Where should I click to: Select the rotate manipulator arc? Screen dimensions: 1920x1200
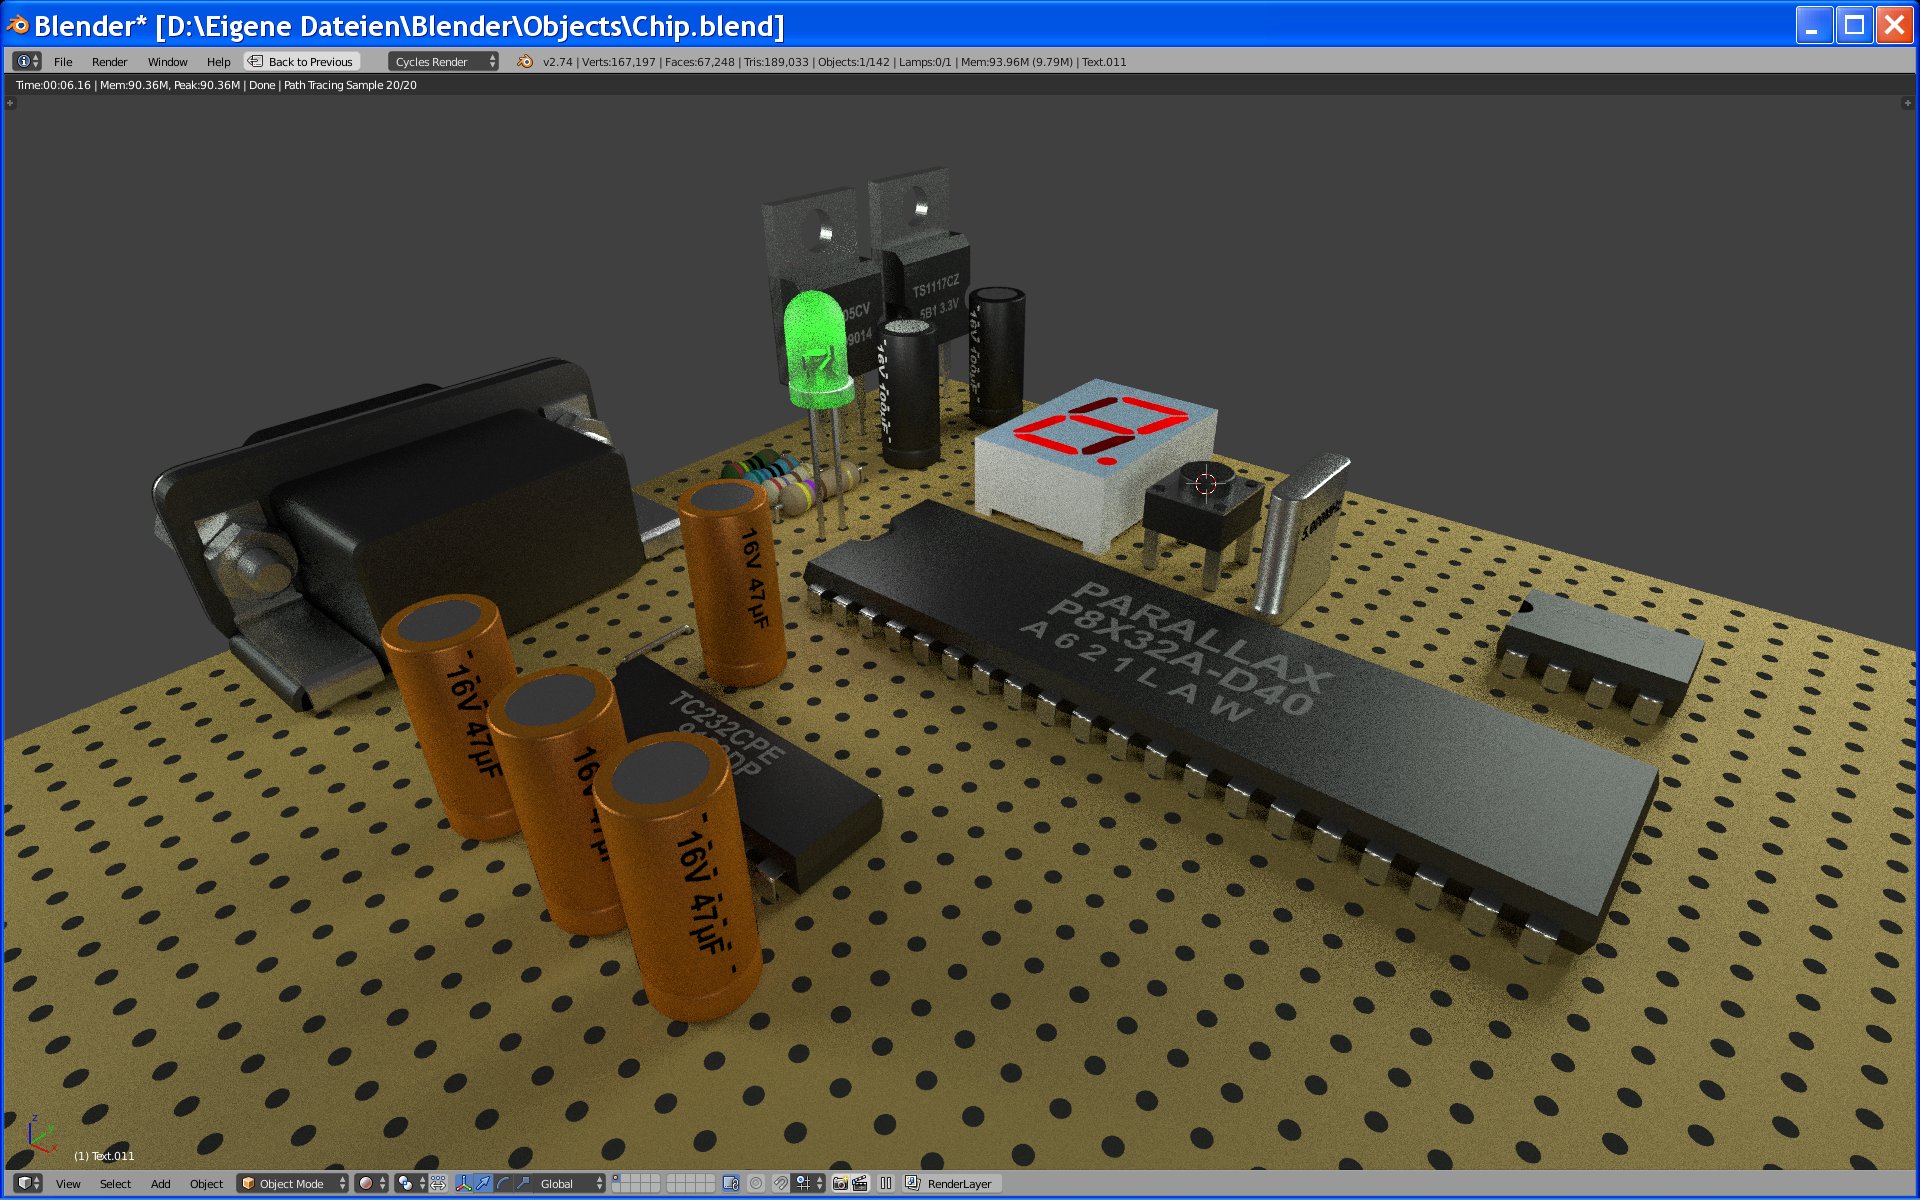click(503, 1184)
